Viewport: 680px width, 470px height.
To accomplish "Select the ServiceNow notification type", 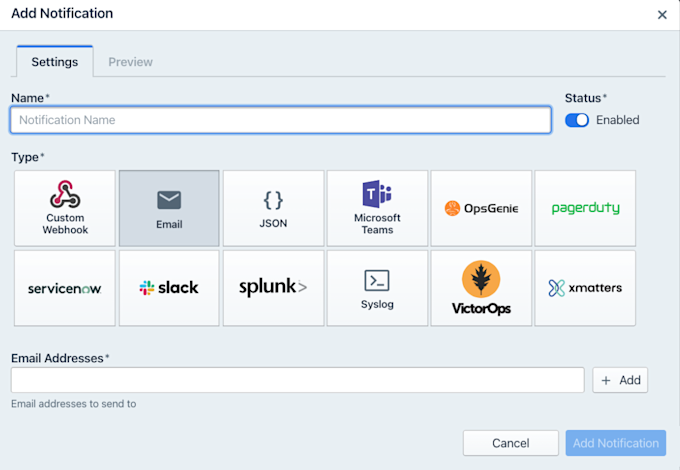I will (x=65, y=288).
